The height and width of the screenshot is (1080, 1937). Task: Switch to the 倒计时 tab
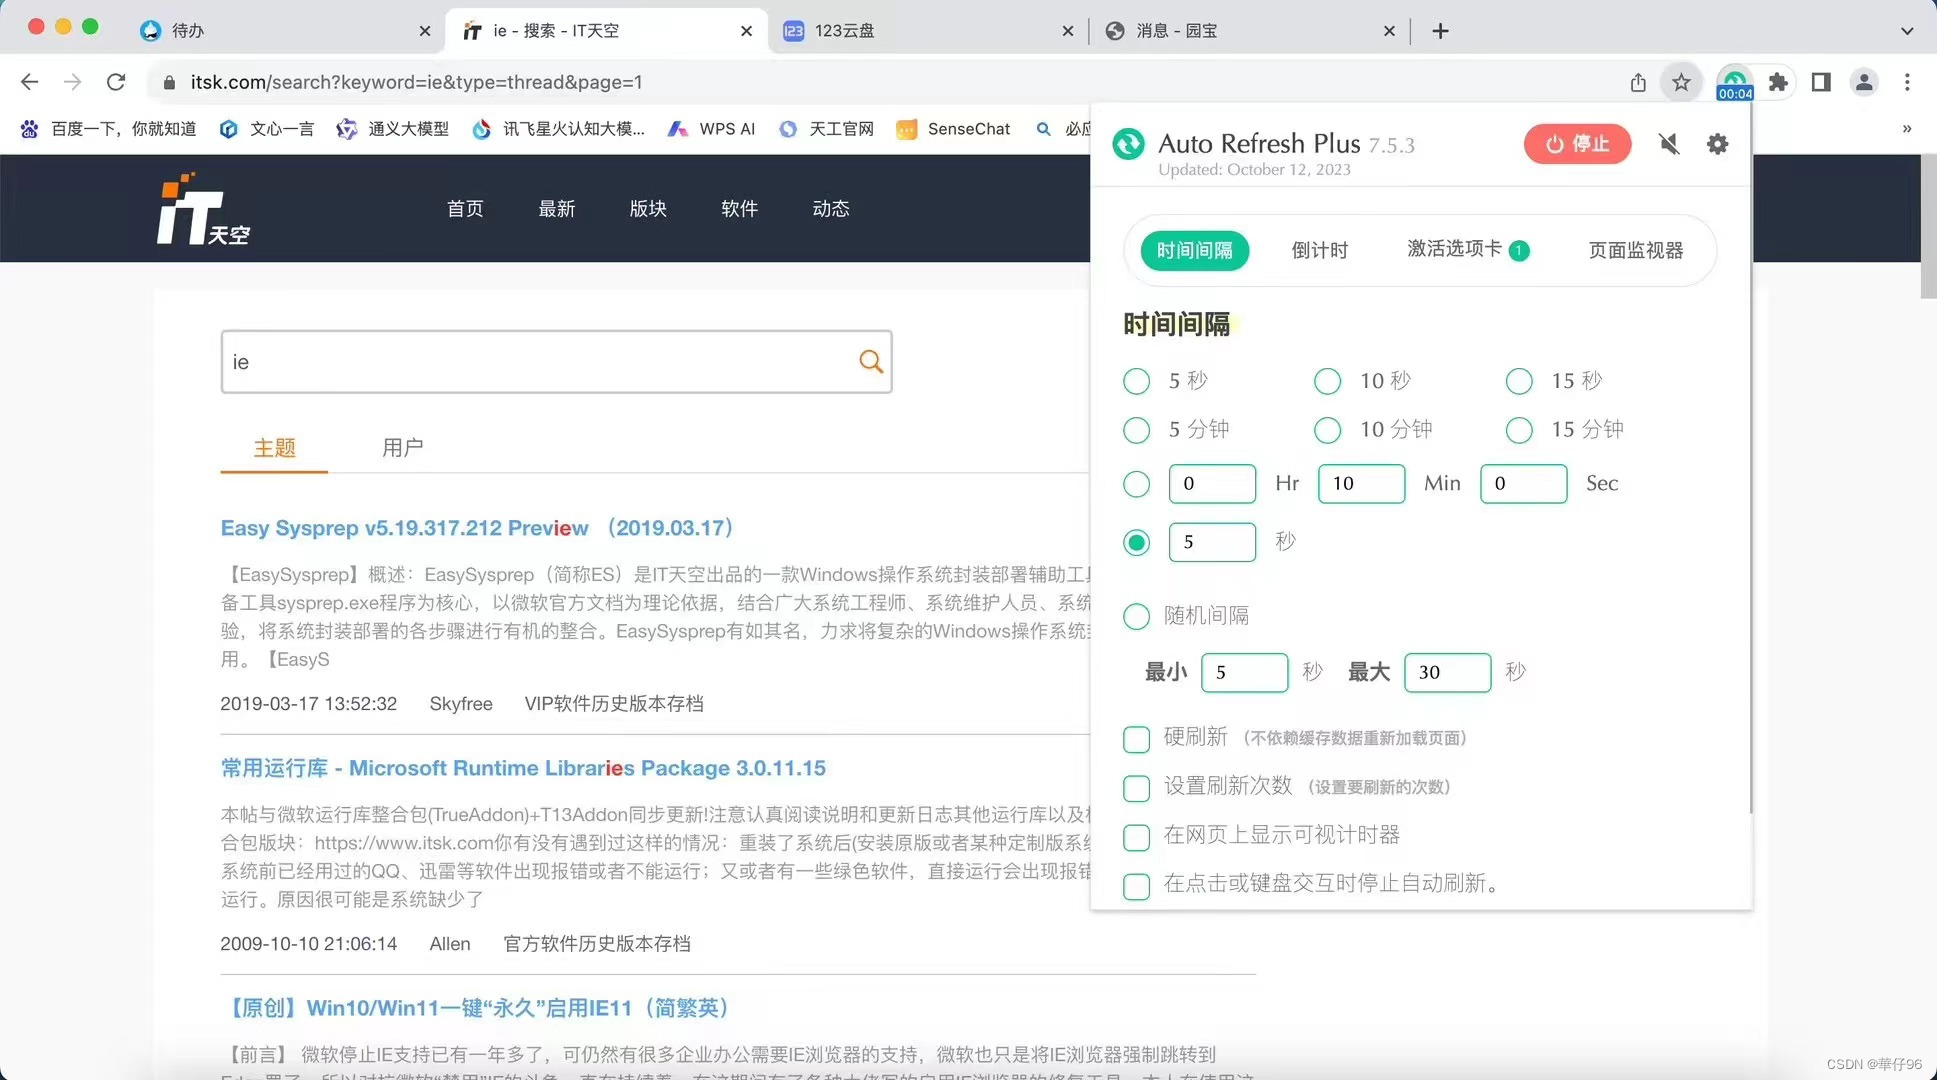(x=1319, y=250)
